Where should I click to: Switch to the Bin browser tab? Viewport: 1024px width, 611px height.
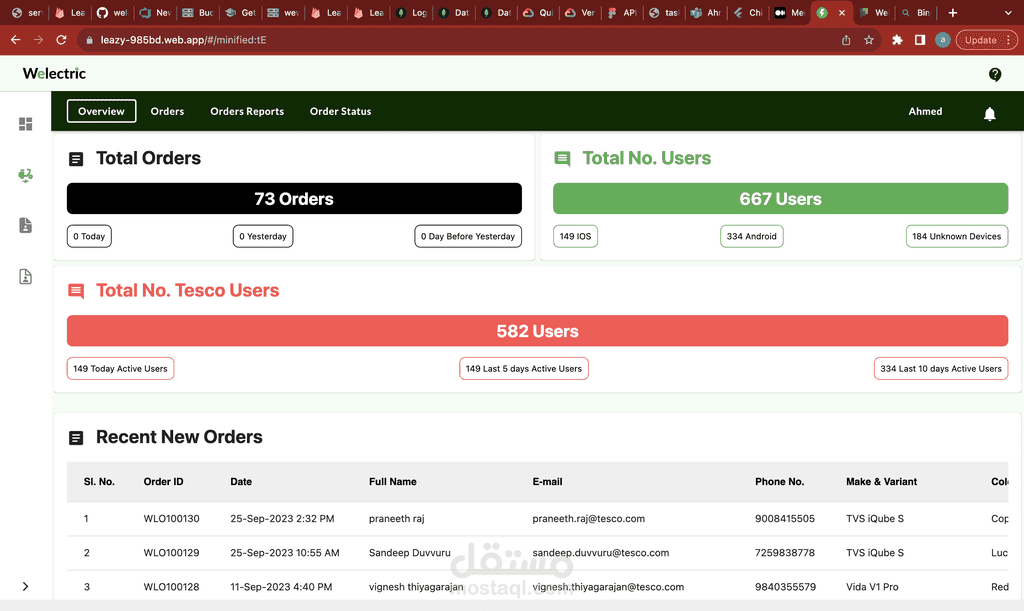point(916,12)
